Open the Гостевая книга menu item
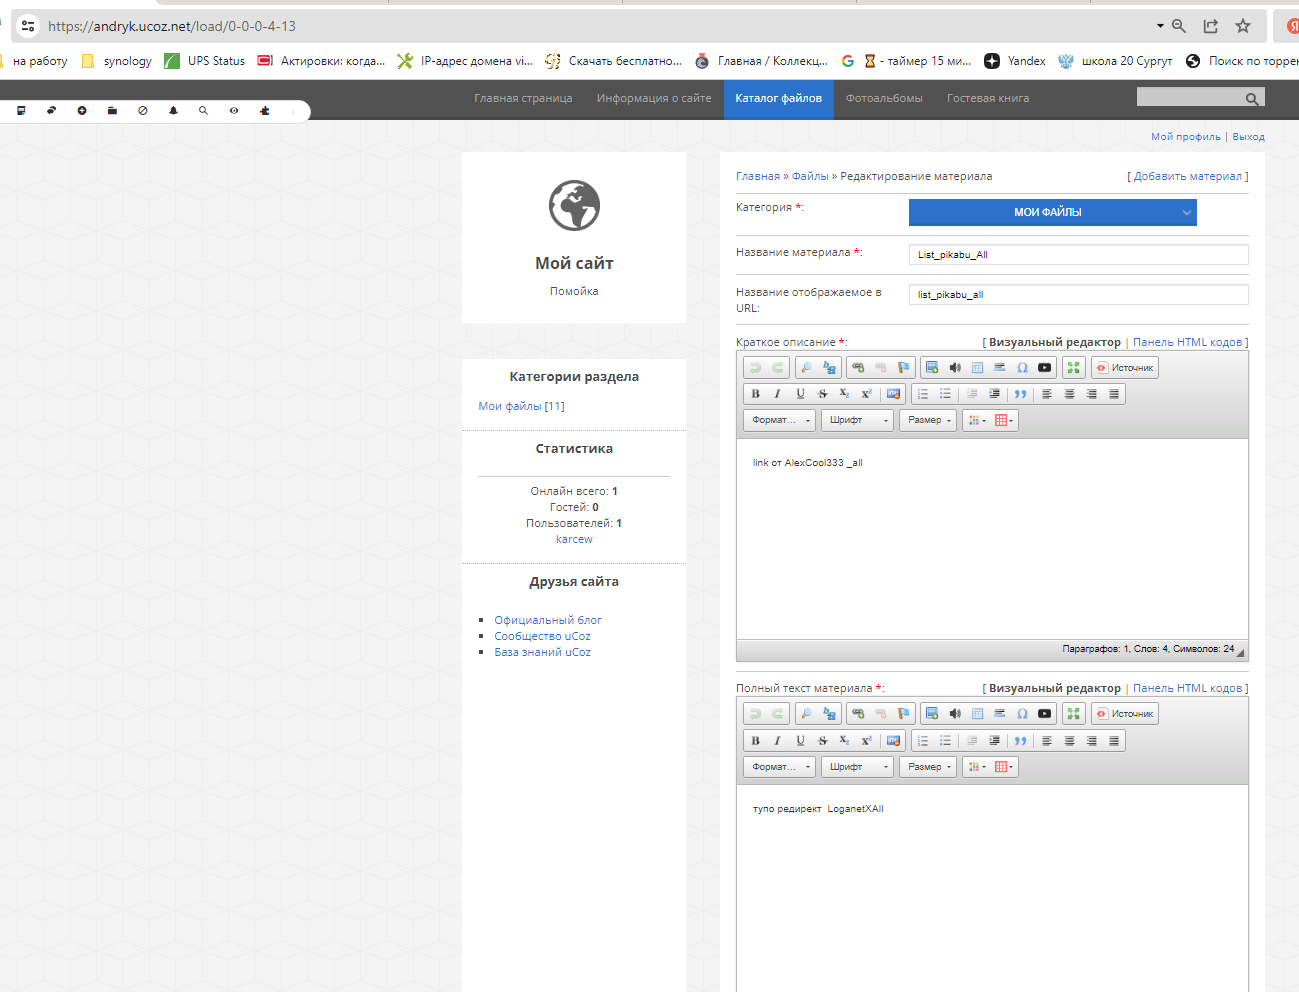Image resolution: width=1299 pixels, height=992 pixels. click(x=988, y=99)
